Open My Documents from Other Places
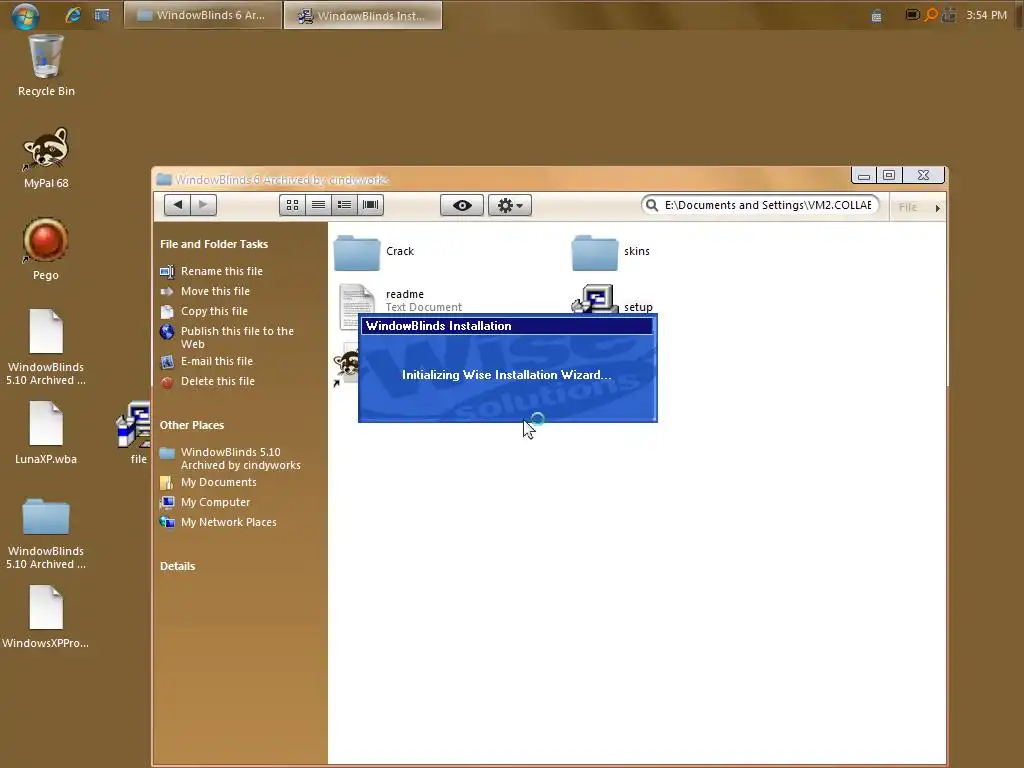 (x=219, y=483)
